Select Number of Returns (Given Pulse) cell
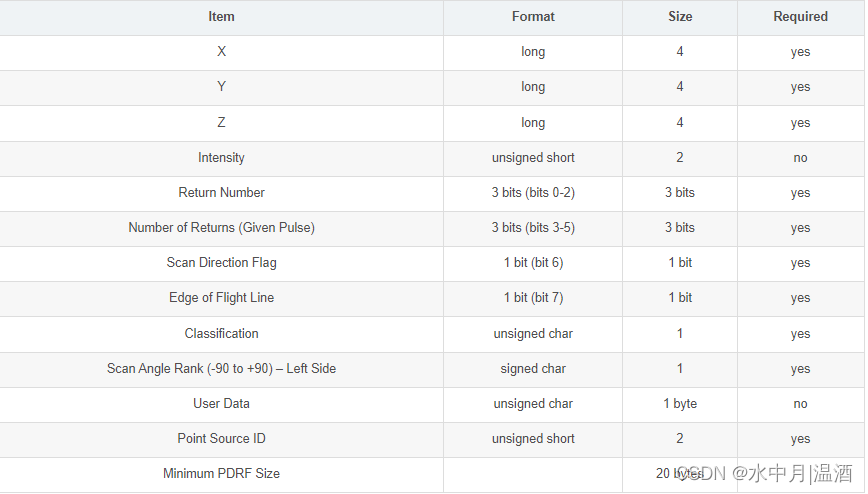868x494 pixels. pos(221,228)
